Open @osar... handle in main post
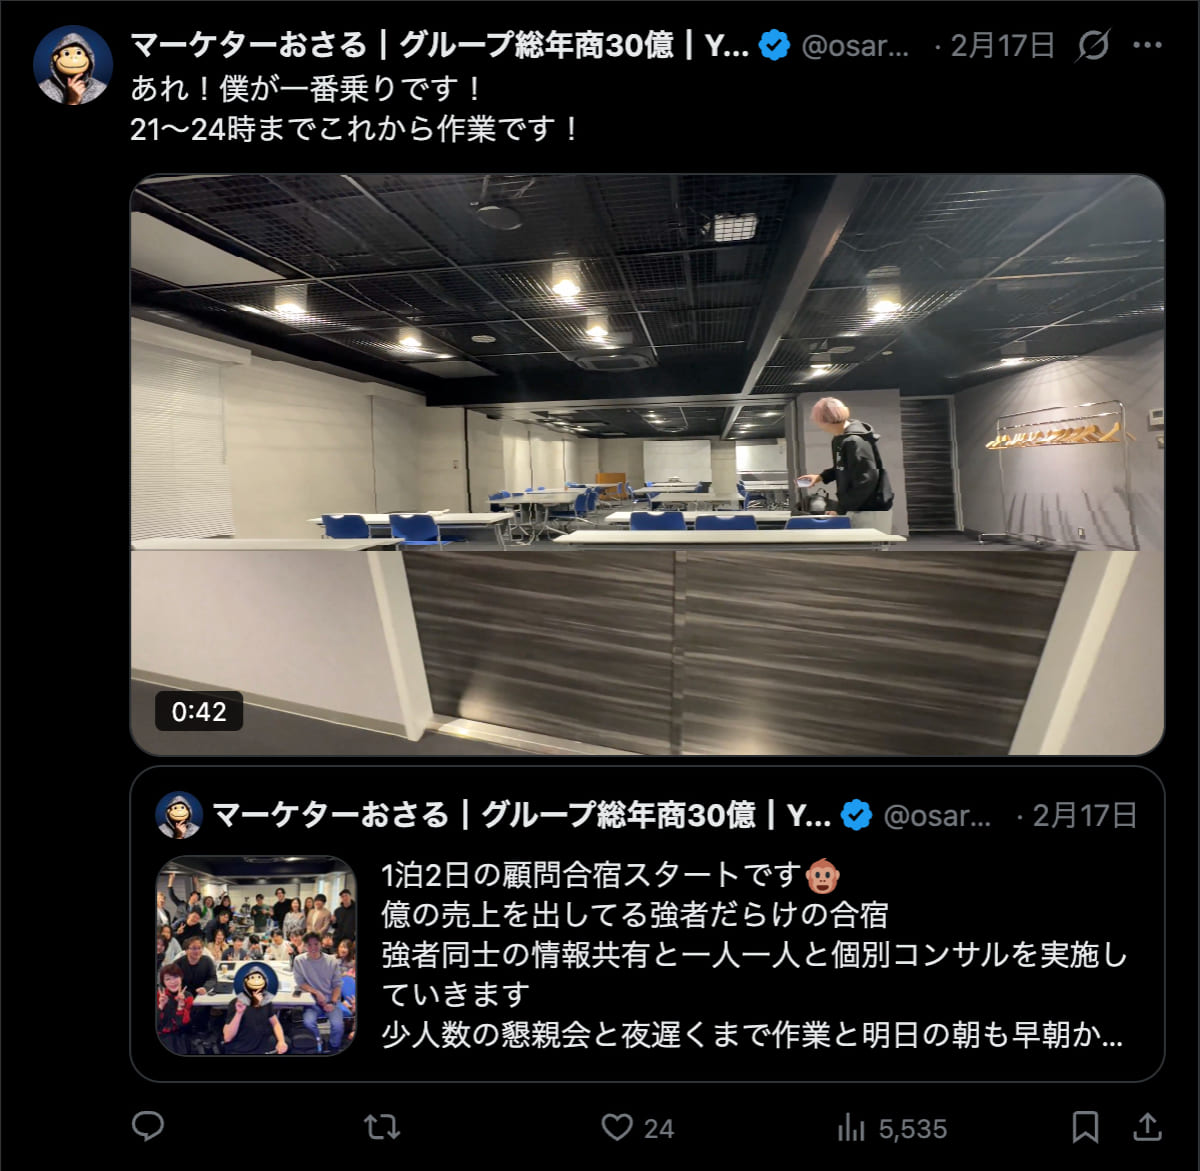The width and height of the screenshot is (1200, 1171). point(856,45)
